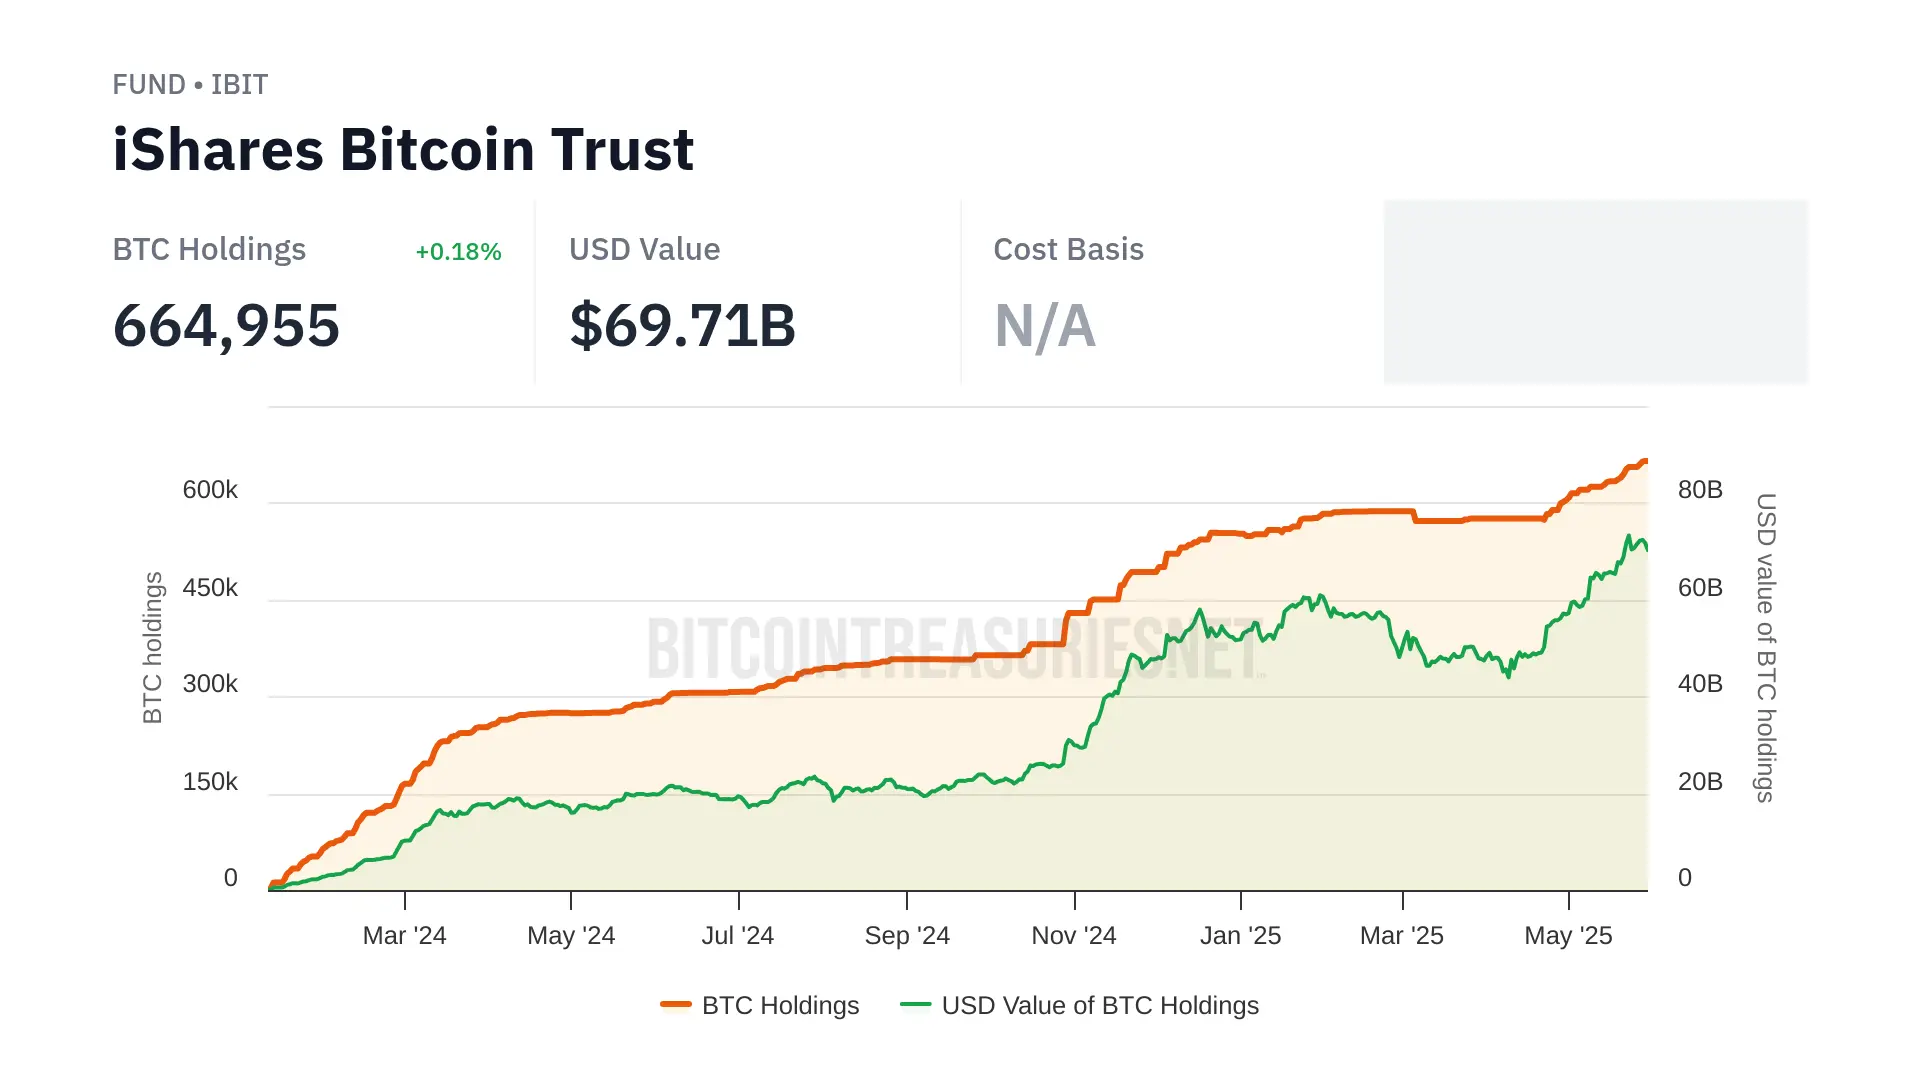Click the 80B right axis label
Image resolution: width=1920 pixels, height=1080 pixels.
(1700, 490)
